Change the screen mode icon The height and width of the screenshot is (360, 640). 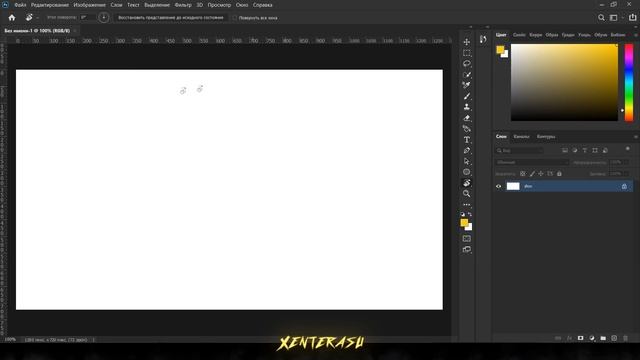pos(467,249)
